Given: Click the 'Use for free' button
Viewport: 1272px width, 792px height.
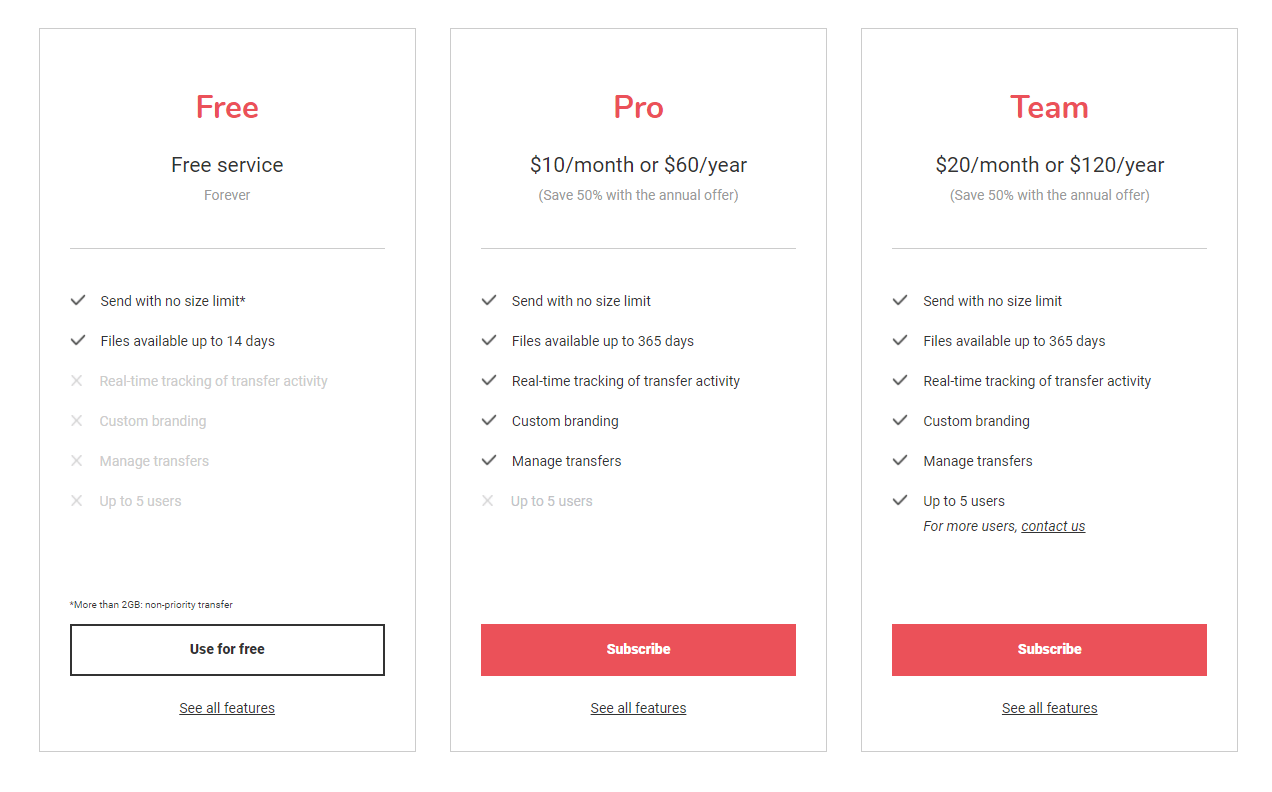Looking at the screenshot, I should coord(227,649).
